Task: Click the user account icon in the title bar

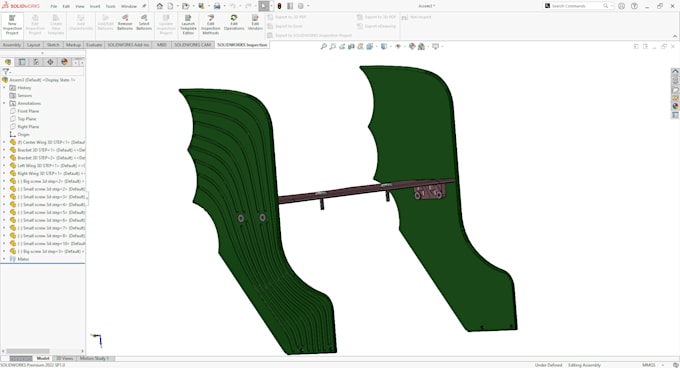Action: 621,6
